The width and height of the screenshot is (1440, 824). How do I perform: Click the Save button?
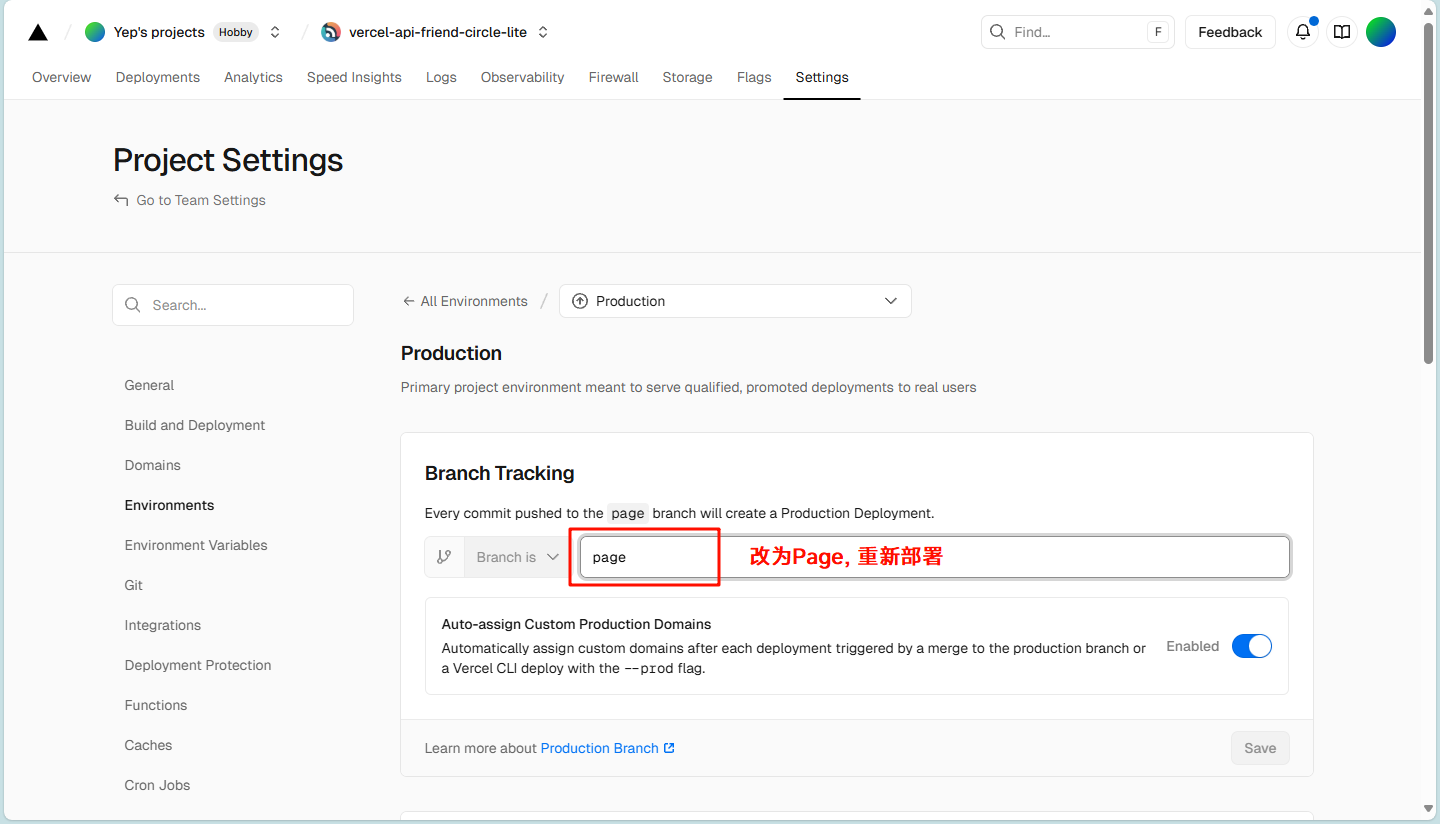[x=1260, y=748]
